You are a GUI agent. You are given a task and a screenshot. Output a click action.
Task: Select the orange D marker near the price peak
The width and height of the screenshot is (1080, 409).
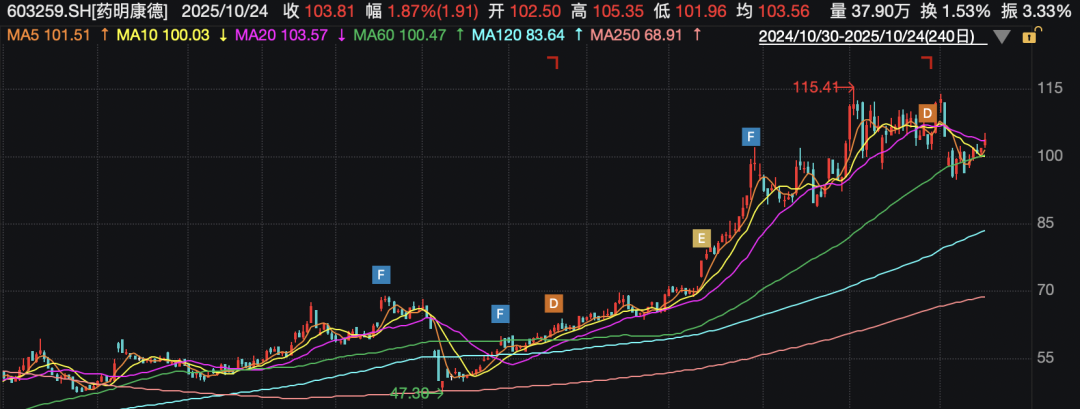tap(928, 114)
